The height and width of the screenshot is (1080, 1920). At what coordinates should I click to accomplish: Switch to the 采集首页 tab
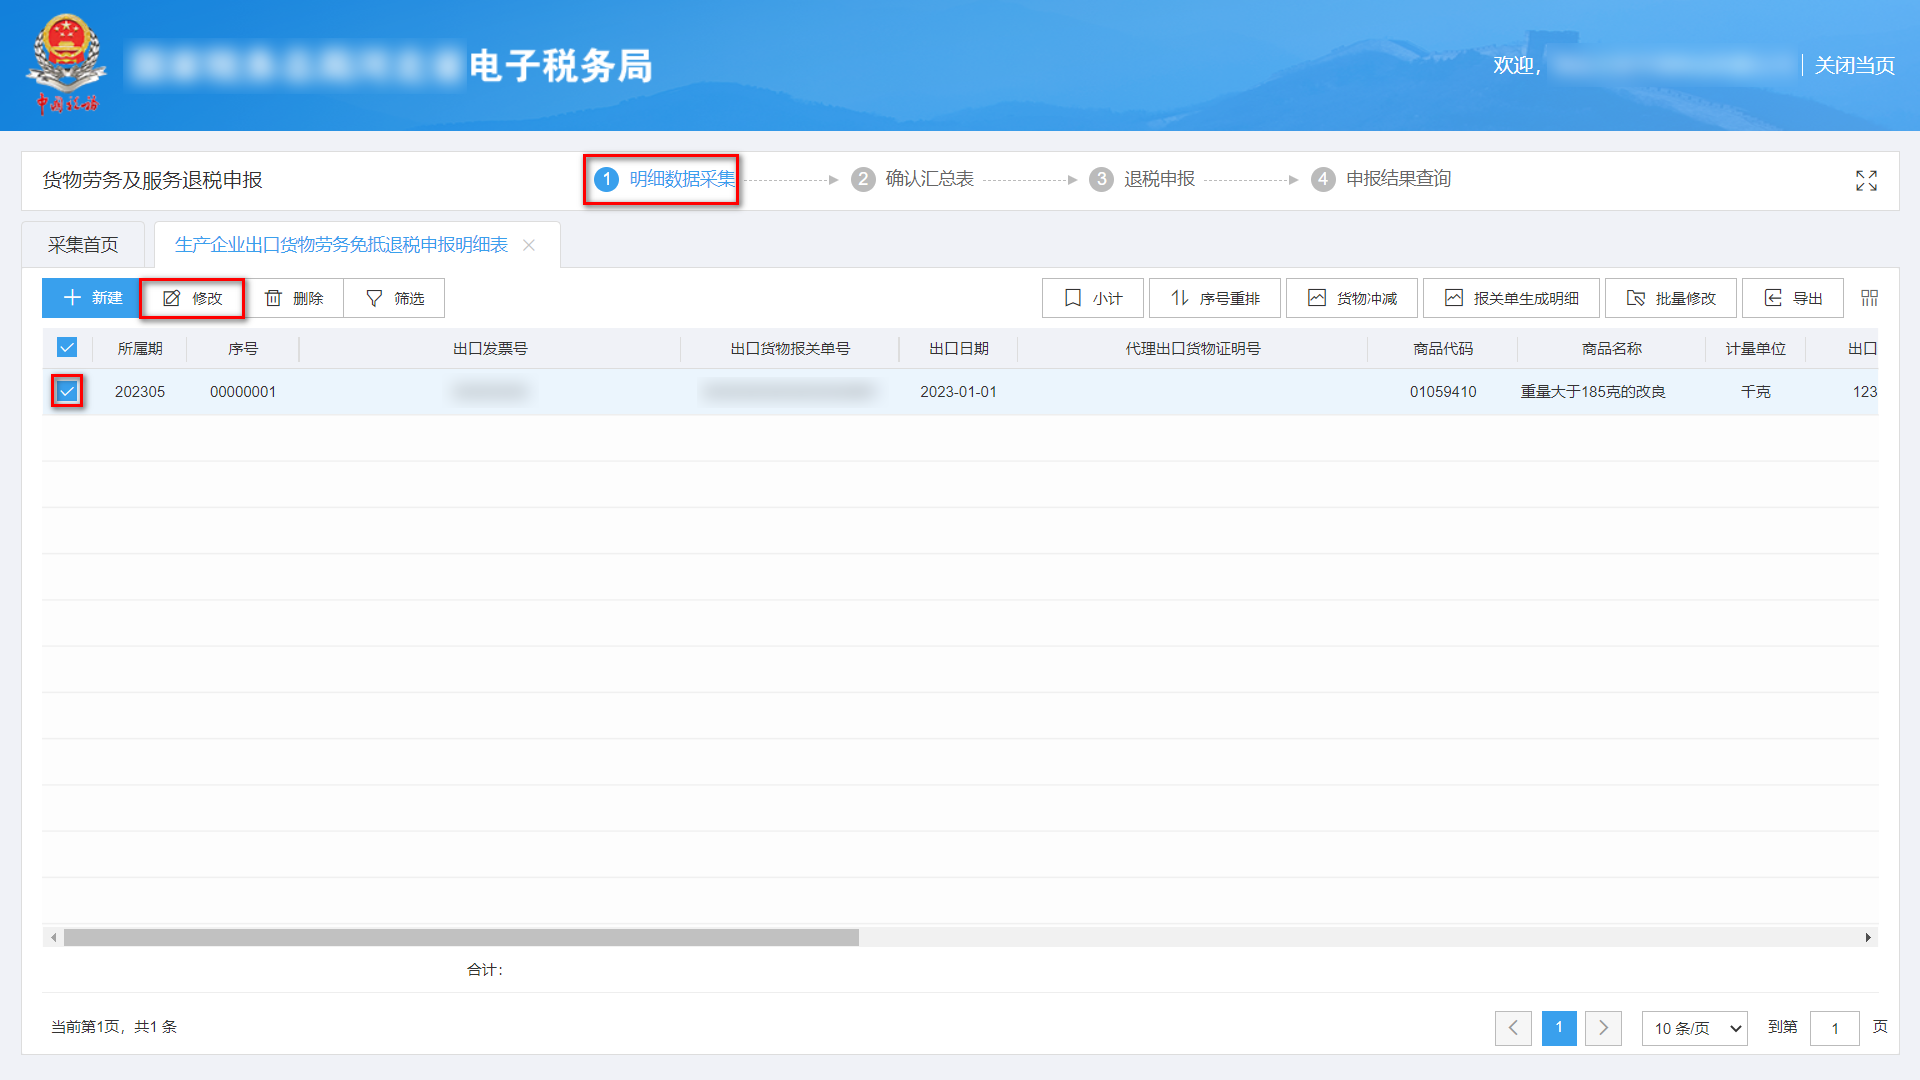click(x=84, y=243)
